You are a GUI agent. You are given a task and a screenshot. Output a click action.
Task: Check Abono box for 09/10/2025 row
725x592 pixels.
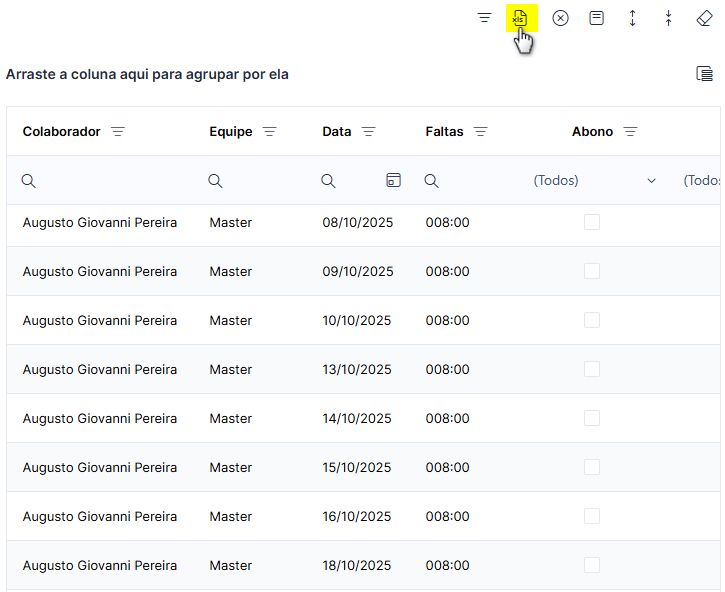coord(592,271)
